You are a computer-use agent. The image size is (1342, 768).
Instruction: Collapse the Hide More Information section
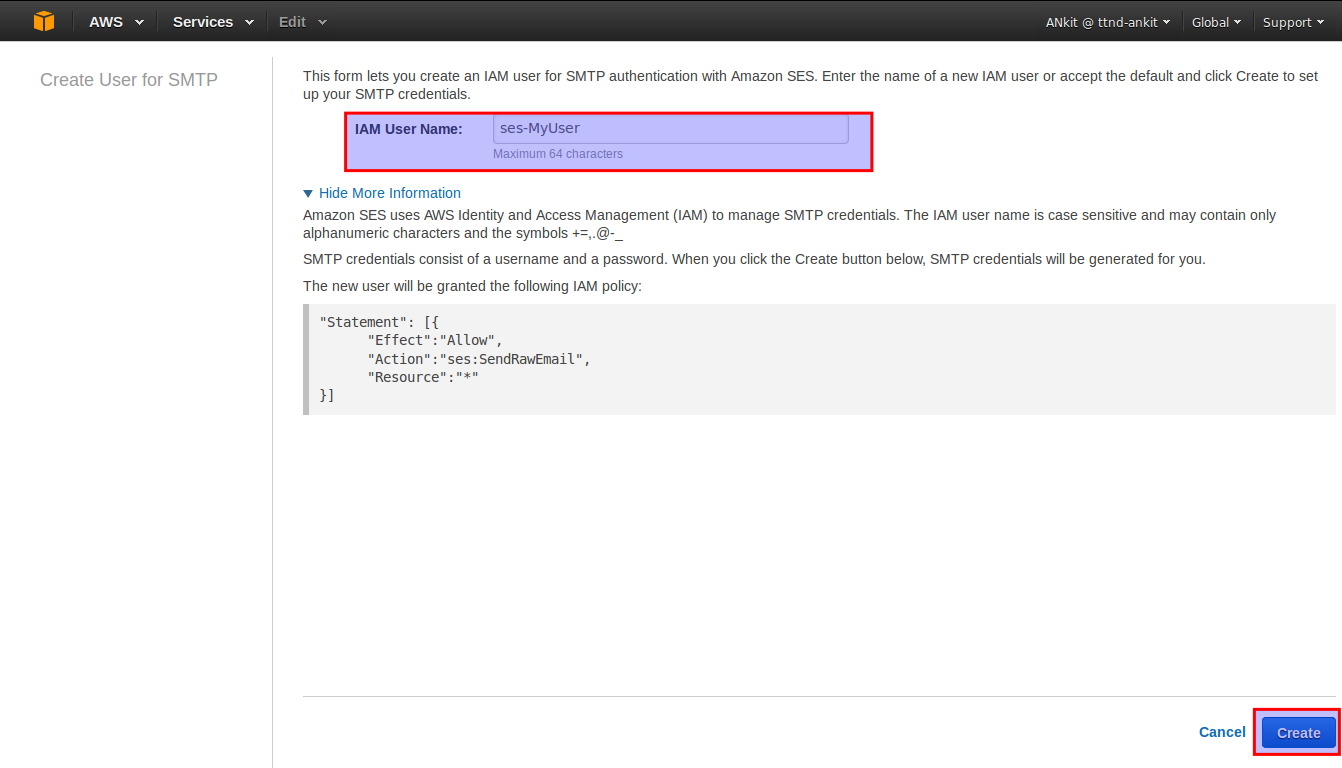point(382,193)
